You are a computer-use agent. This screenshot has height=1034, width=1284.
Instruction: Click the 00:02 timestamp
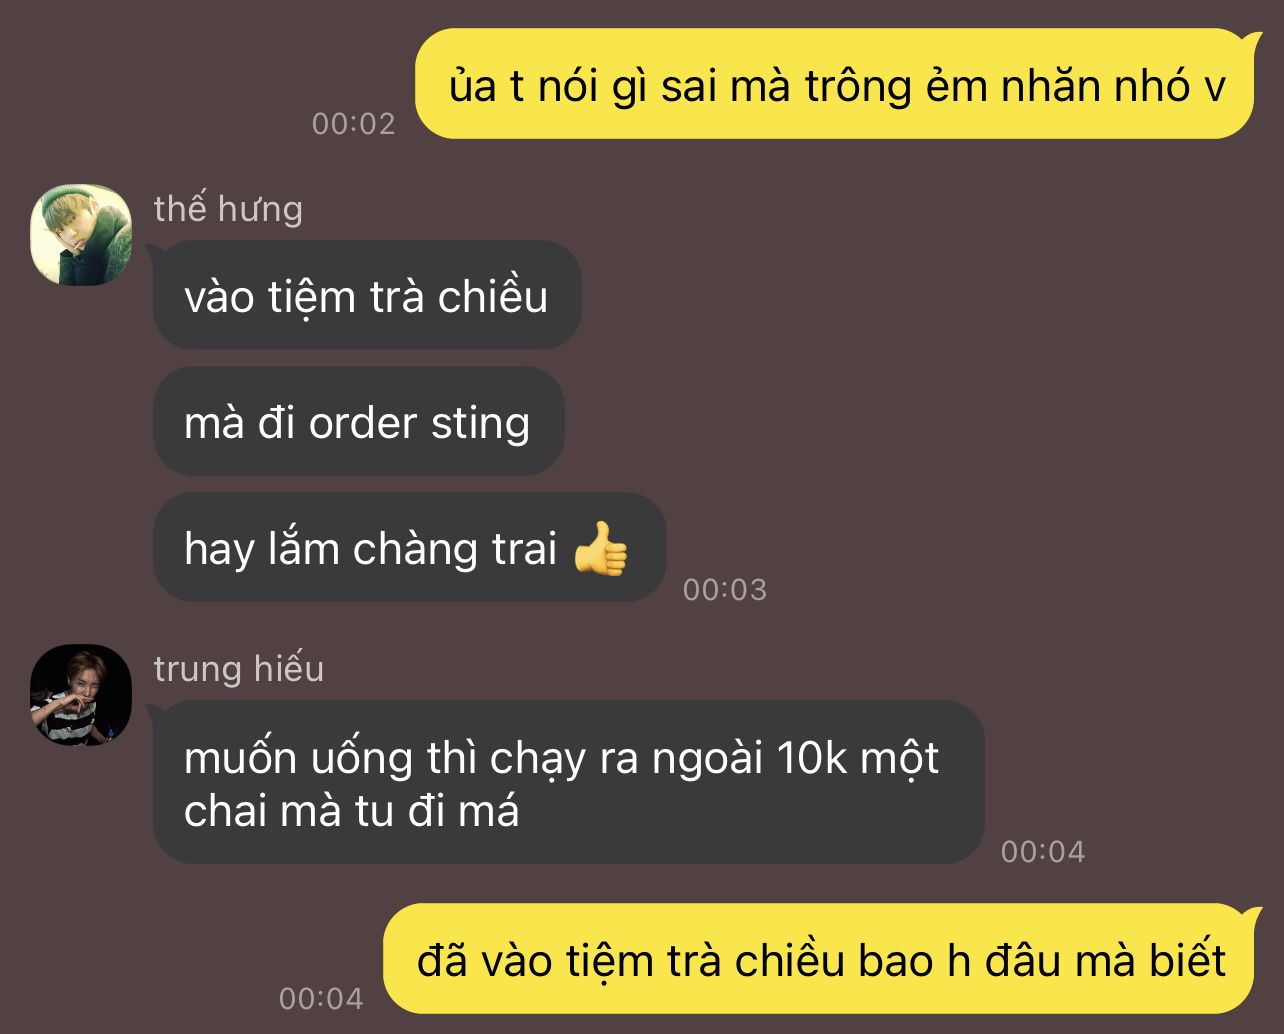pyautogui.click(x=354, y=124)
